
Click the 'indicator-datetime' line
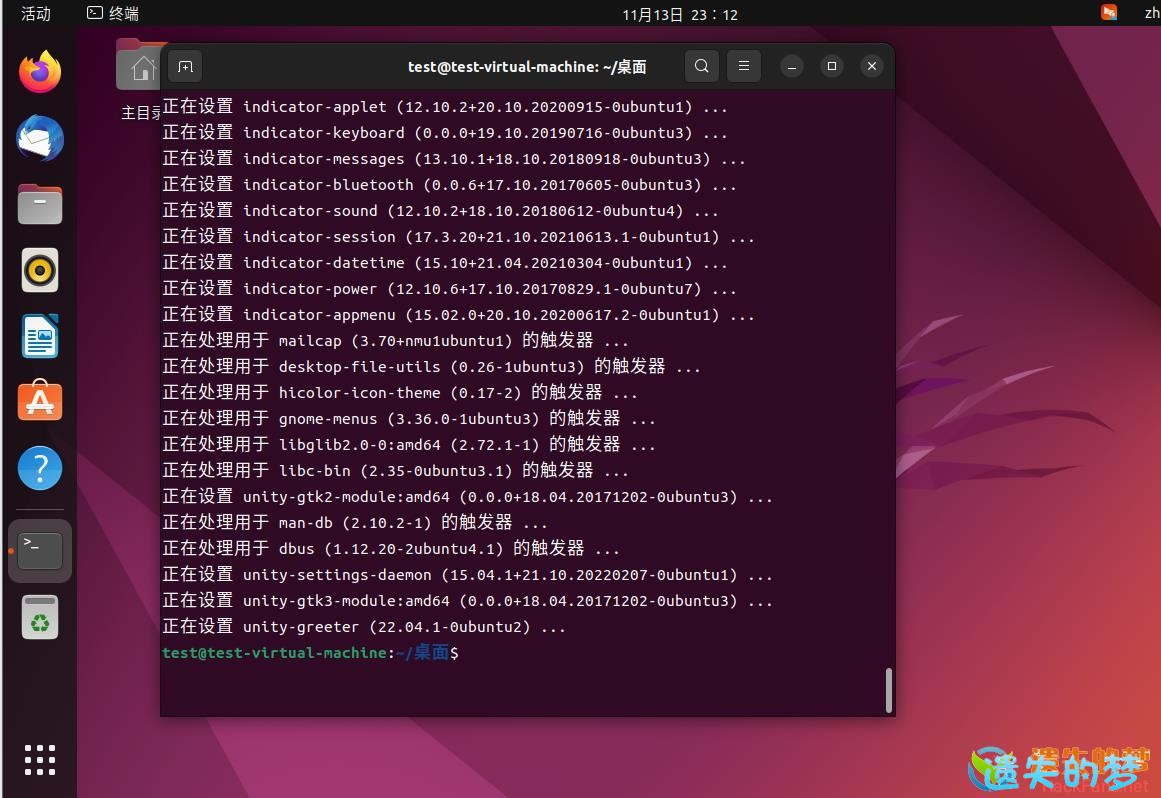pos(444,262)
